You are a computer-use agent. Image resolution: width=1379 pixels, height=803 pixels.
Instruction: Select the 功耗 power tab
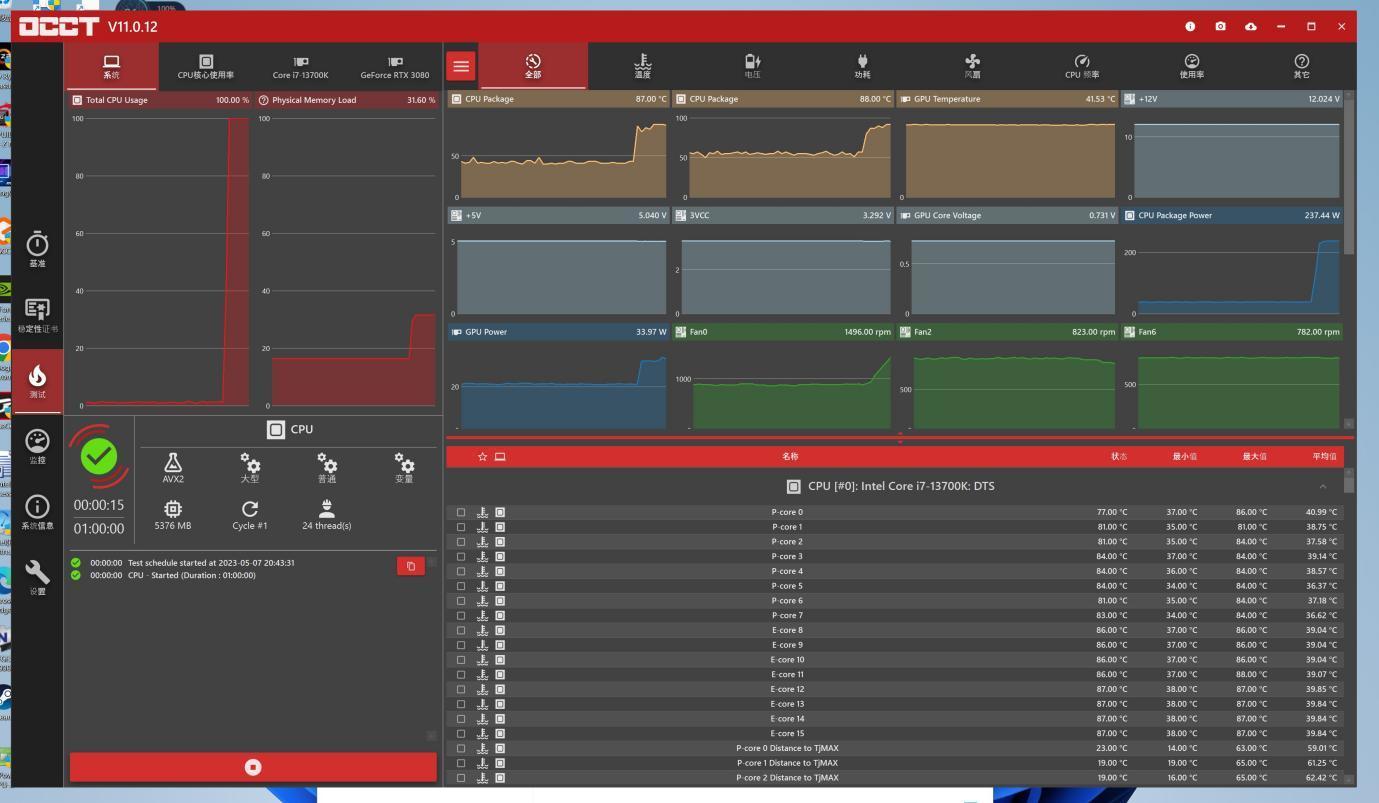(x=862, y=66)
